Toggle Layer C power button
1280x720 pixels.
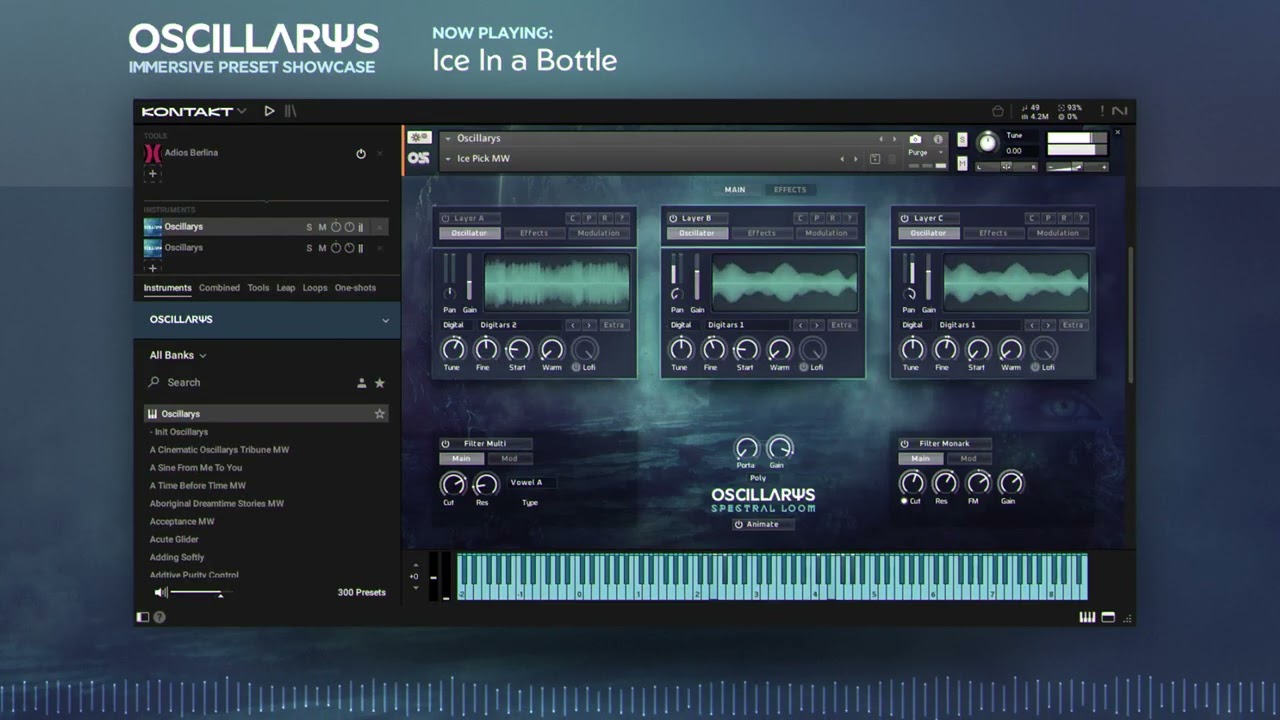point(904,218)
